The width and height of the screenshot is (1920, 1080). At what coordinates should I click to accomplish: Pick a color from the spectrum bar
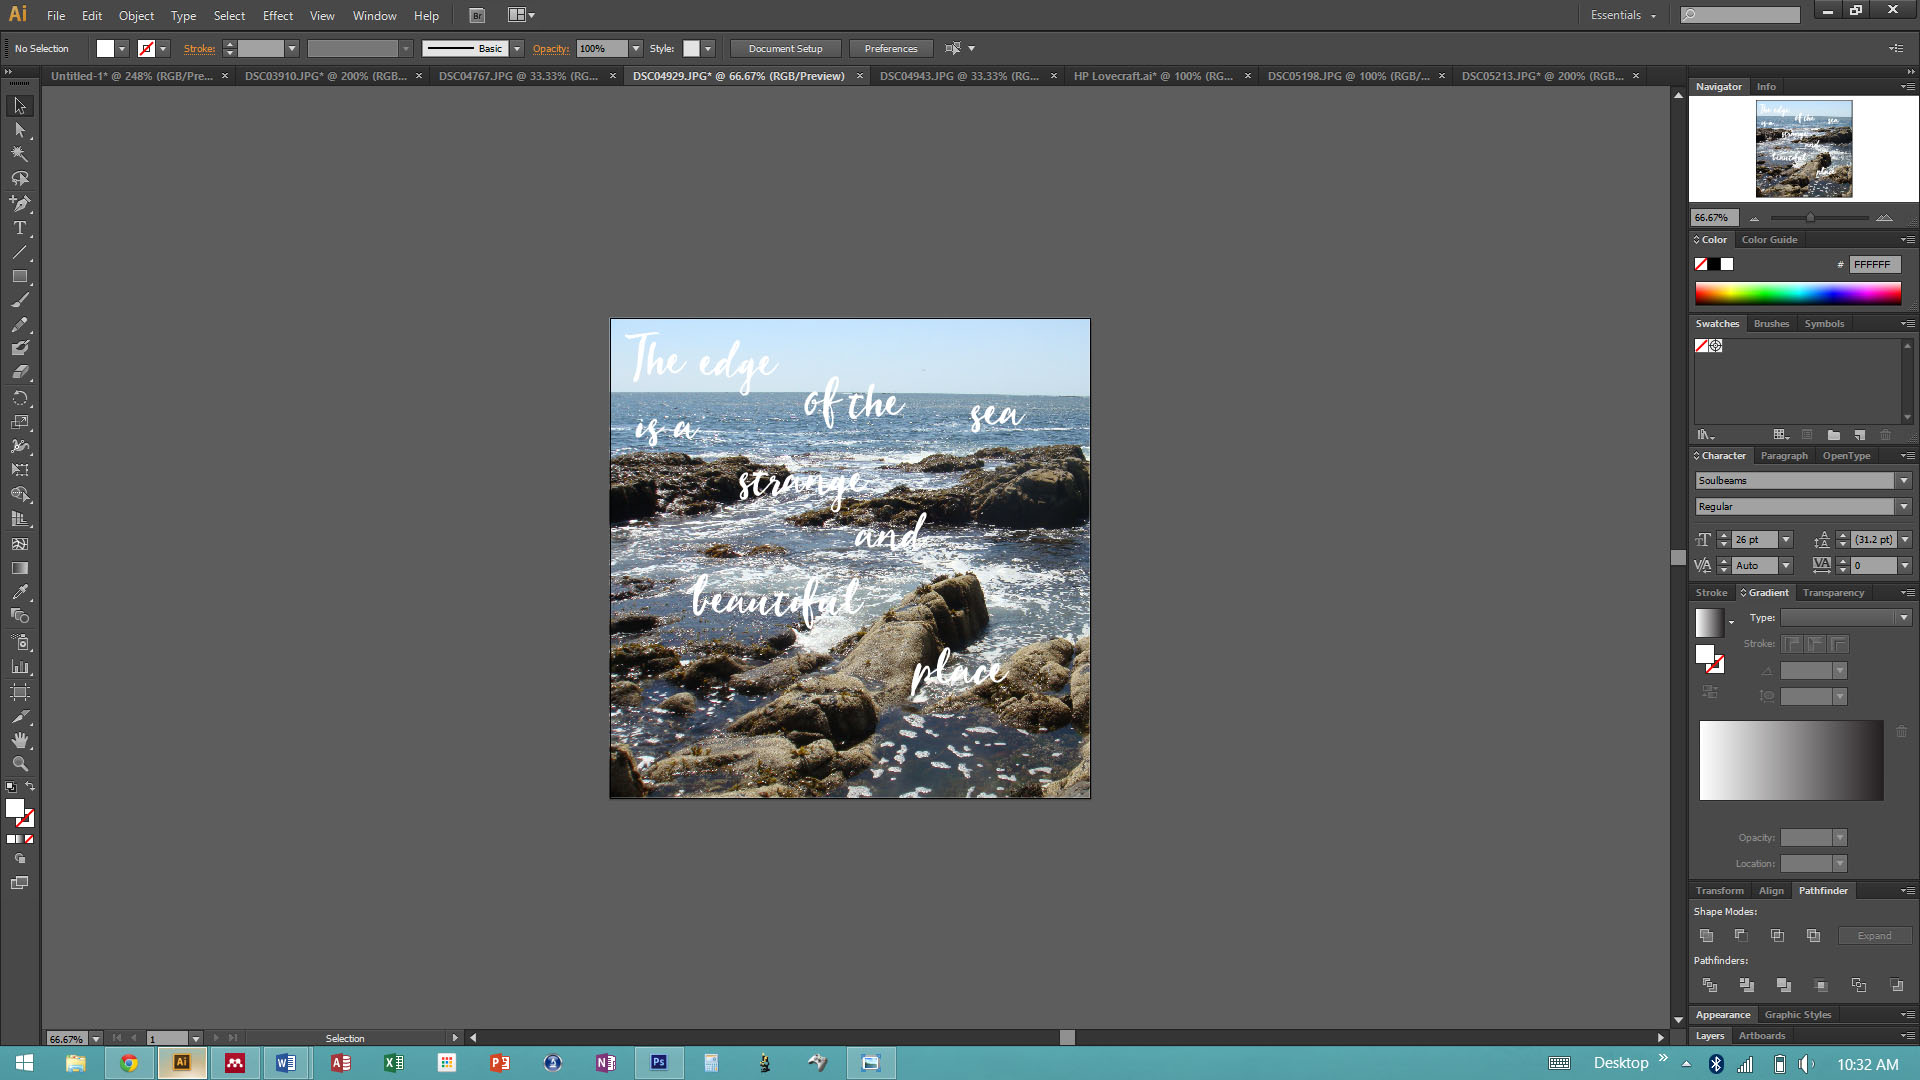pyautogui.click(x=1797, y=293)
